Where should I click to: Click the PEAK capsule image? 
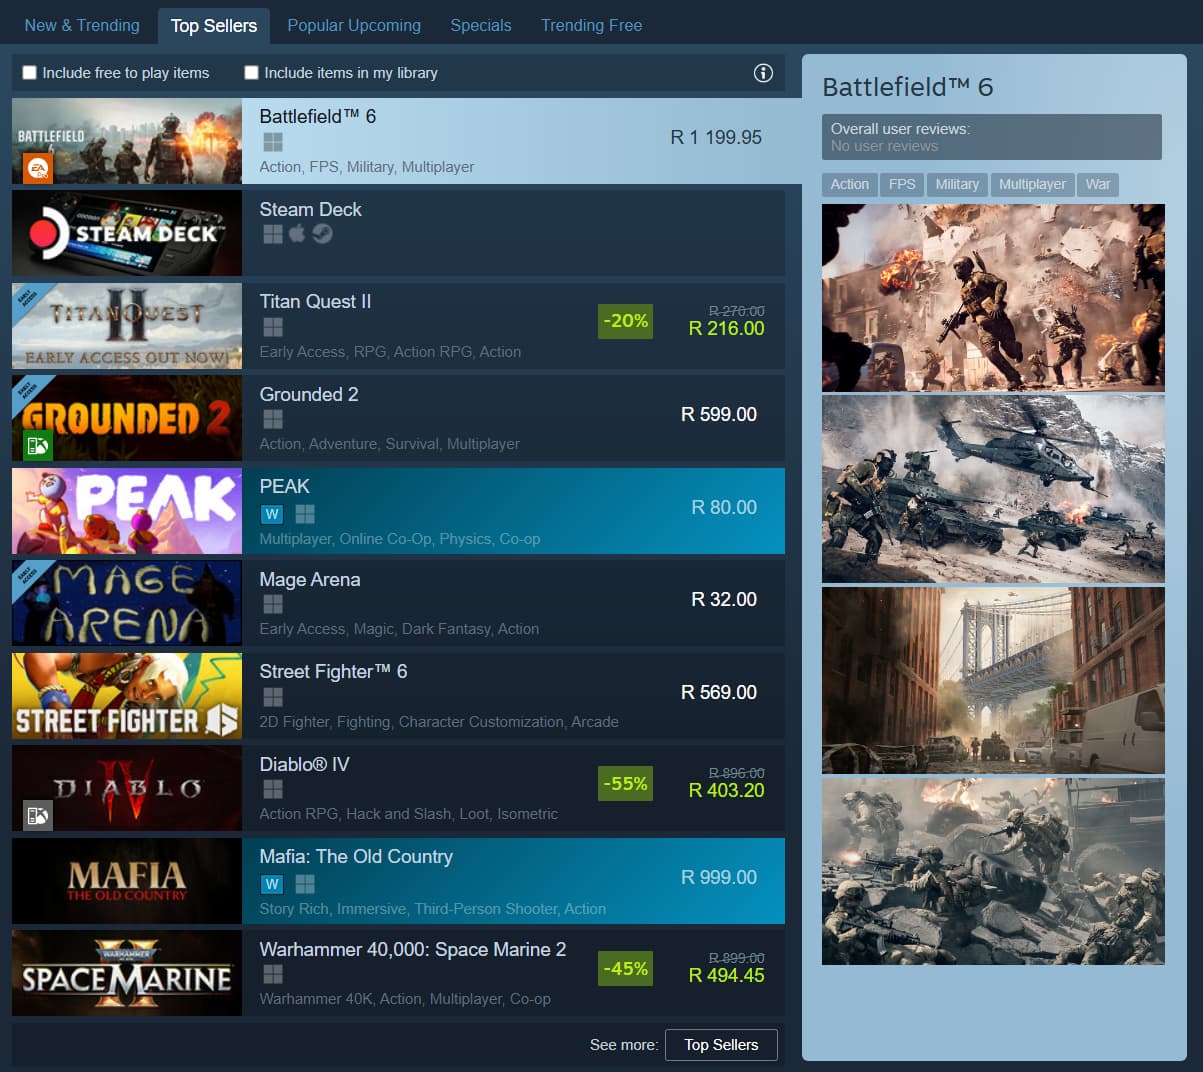127,511
